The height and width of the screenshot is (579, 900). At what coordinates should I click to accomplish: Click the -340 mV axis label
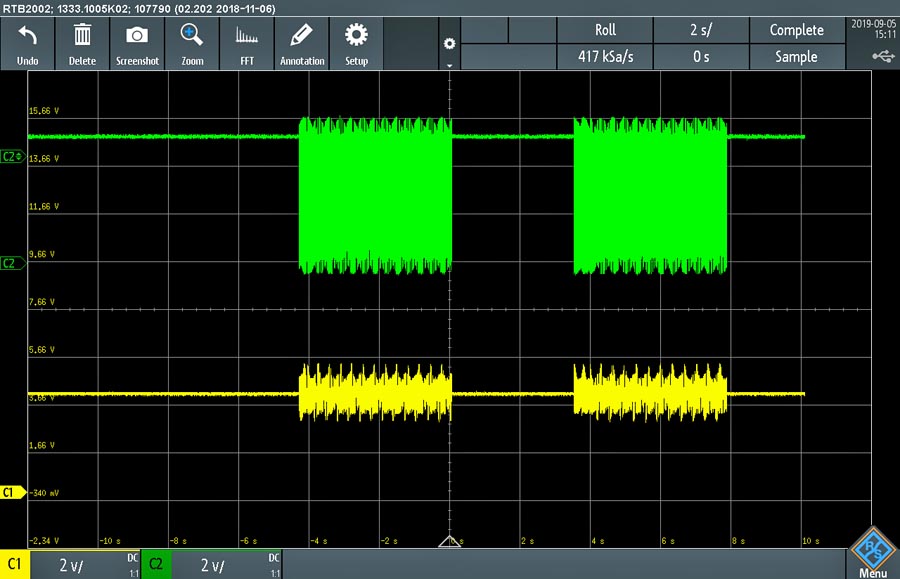tap(44, 493)
